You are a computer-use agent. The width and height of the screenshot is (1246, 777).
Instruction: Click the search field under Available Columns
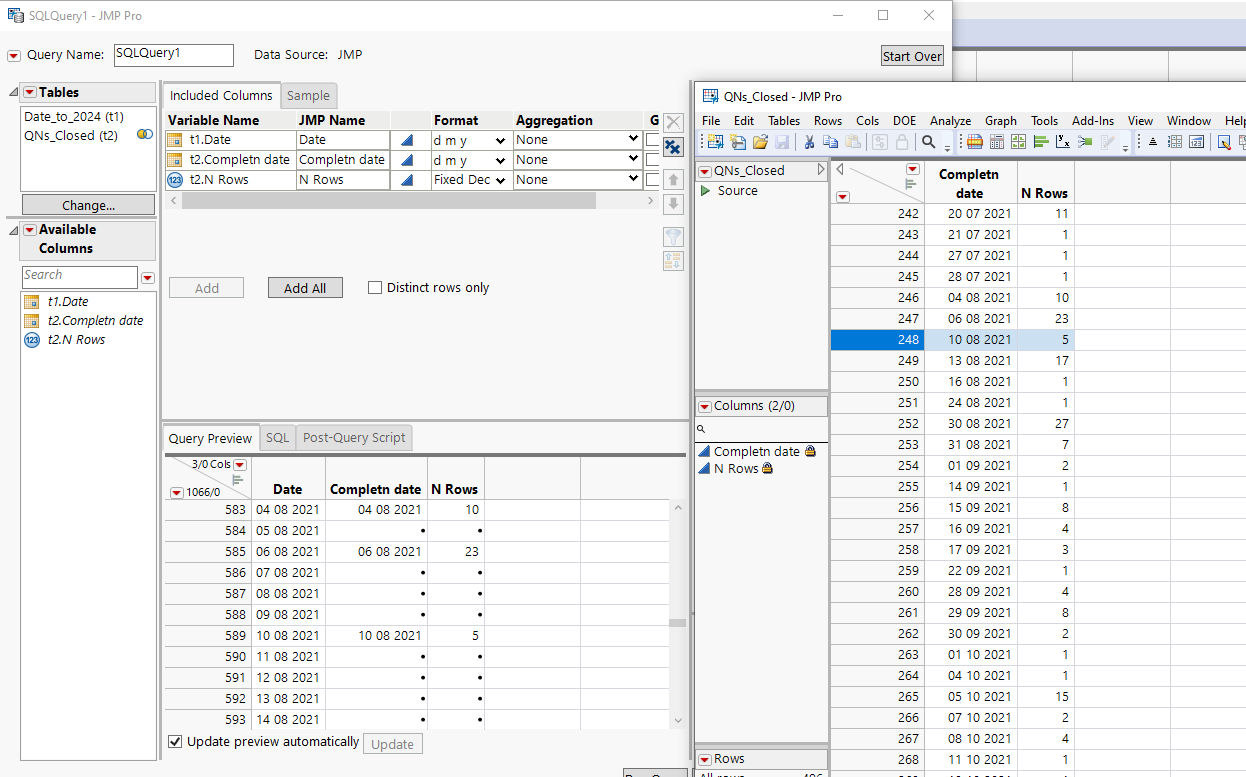[x=80, y=276]
